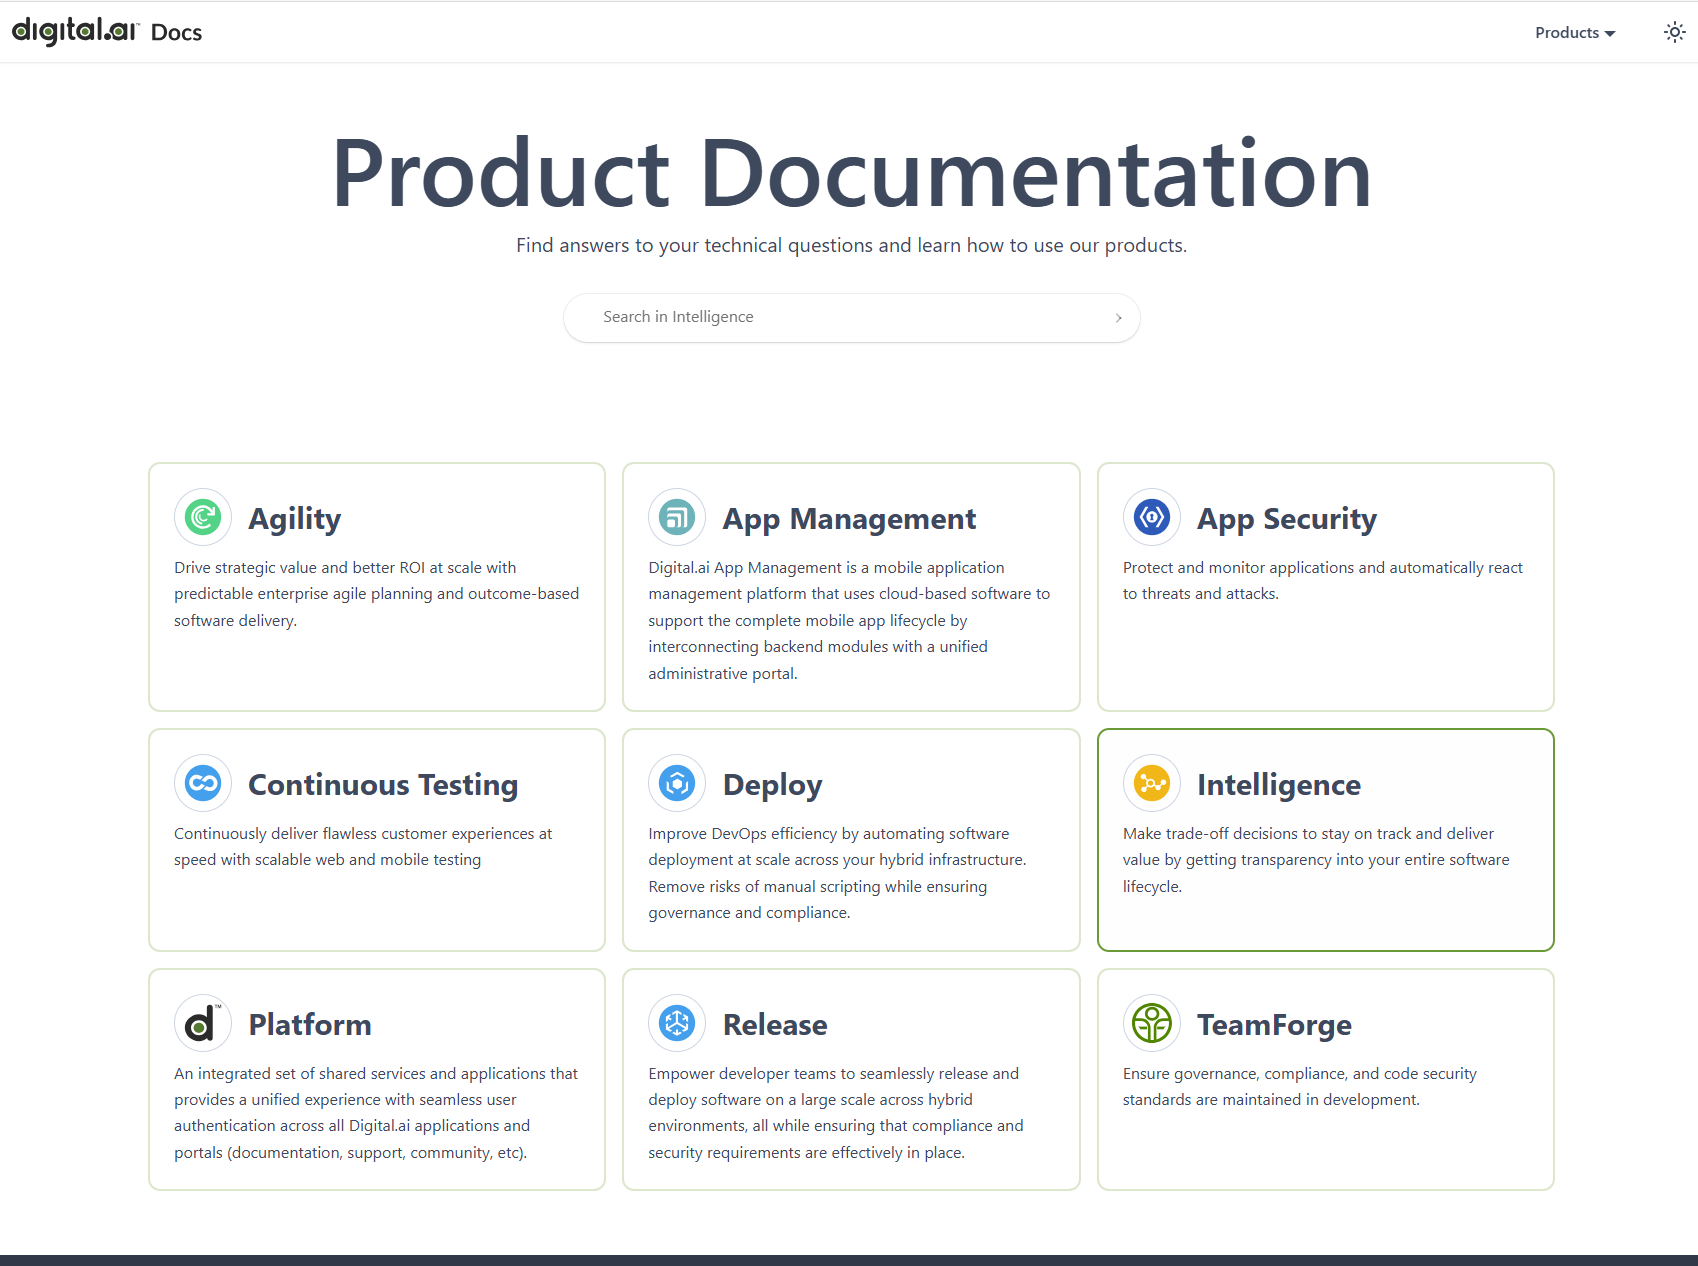This screenshot has height=1266, width=1698.
Task: Click the Intelligence yellow icon
Action: (1152, 783)
